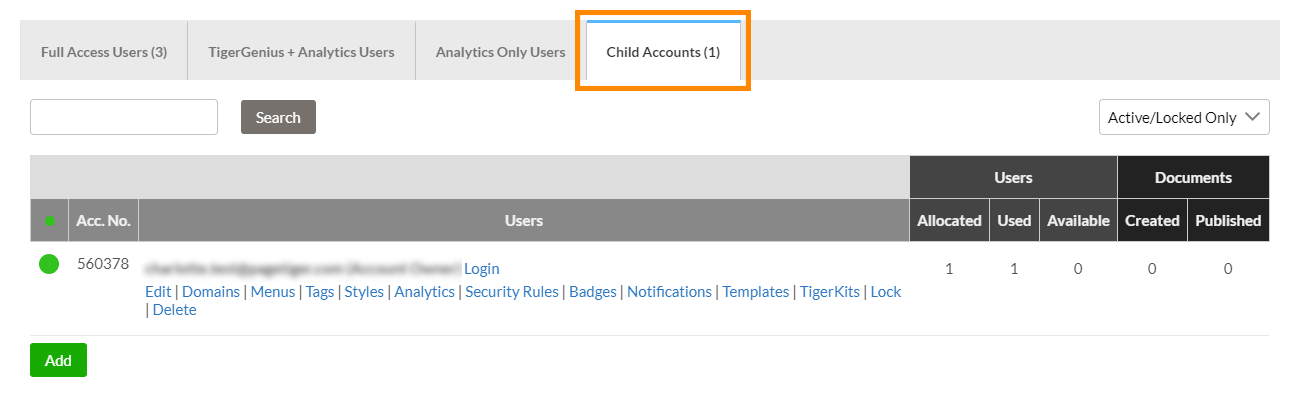Select the Analytics Only Users tab
This screenshot has width=1298, height=401.
point(500,52)
